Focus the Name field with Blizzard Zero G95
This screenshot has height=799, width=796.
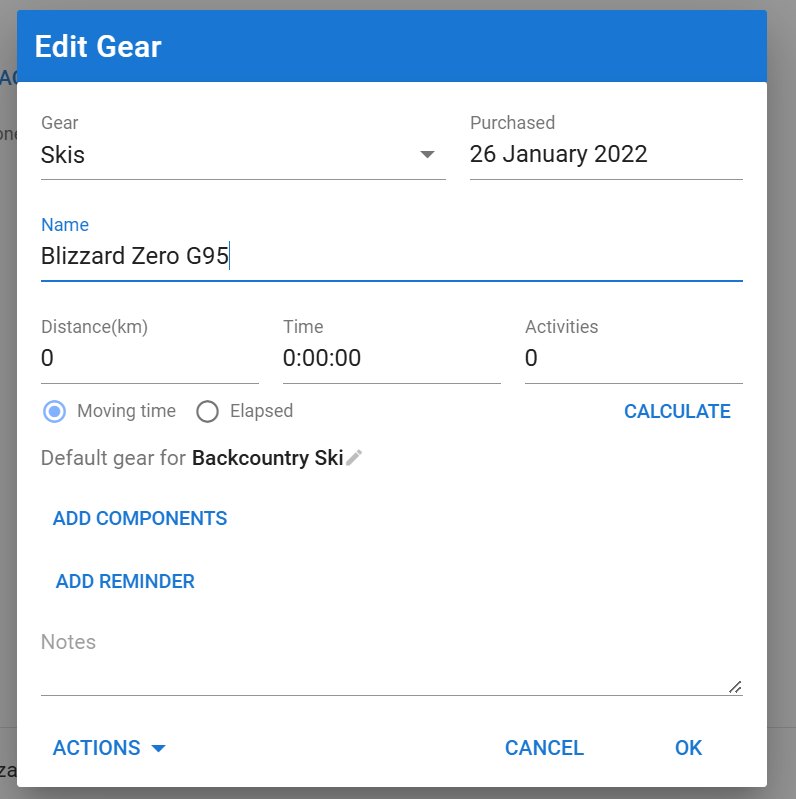click(x=391, y=256)
